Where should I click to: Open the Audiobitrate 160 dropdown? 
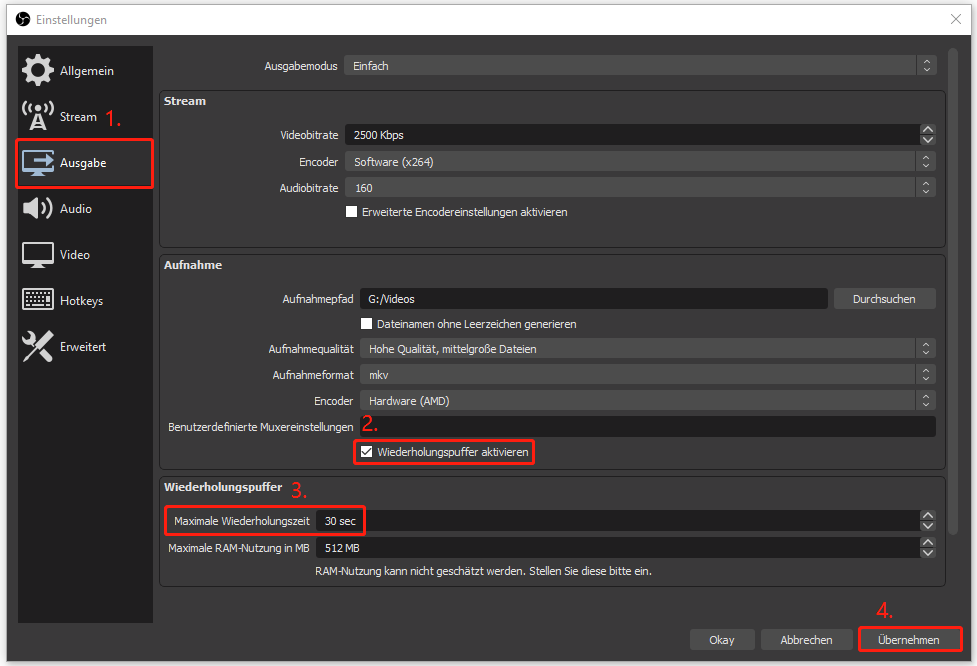640,188
